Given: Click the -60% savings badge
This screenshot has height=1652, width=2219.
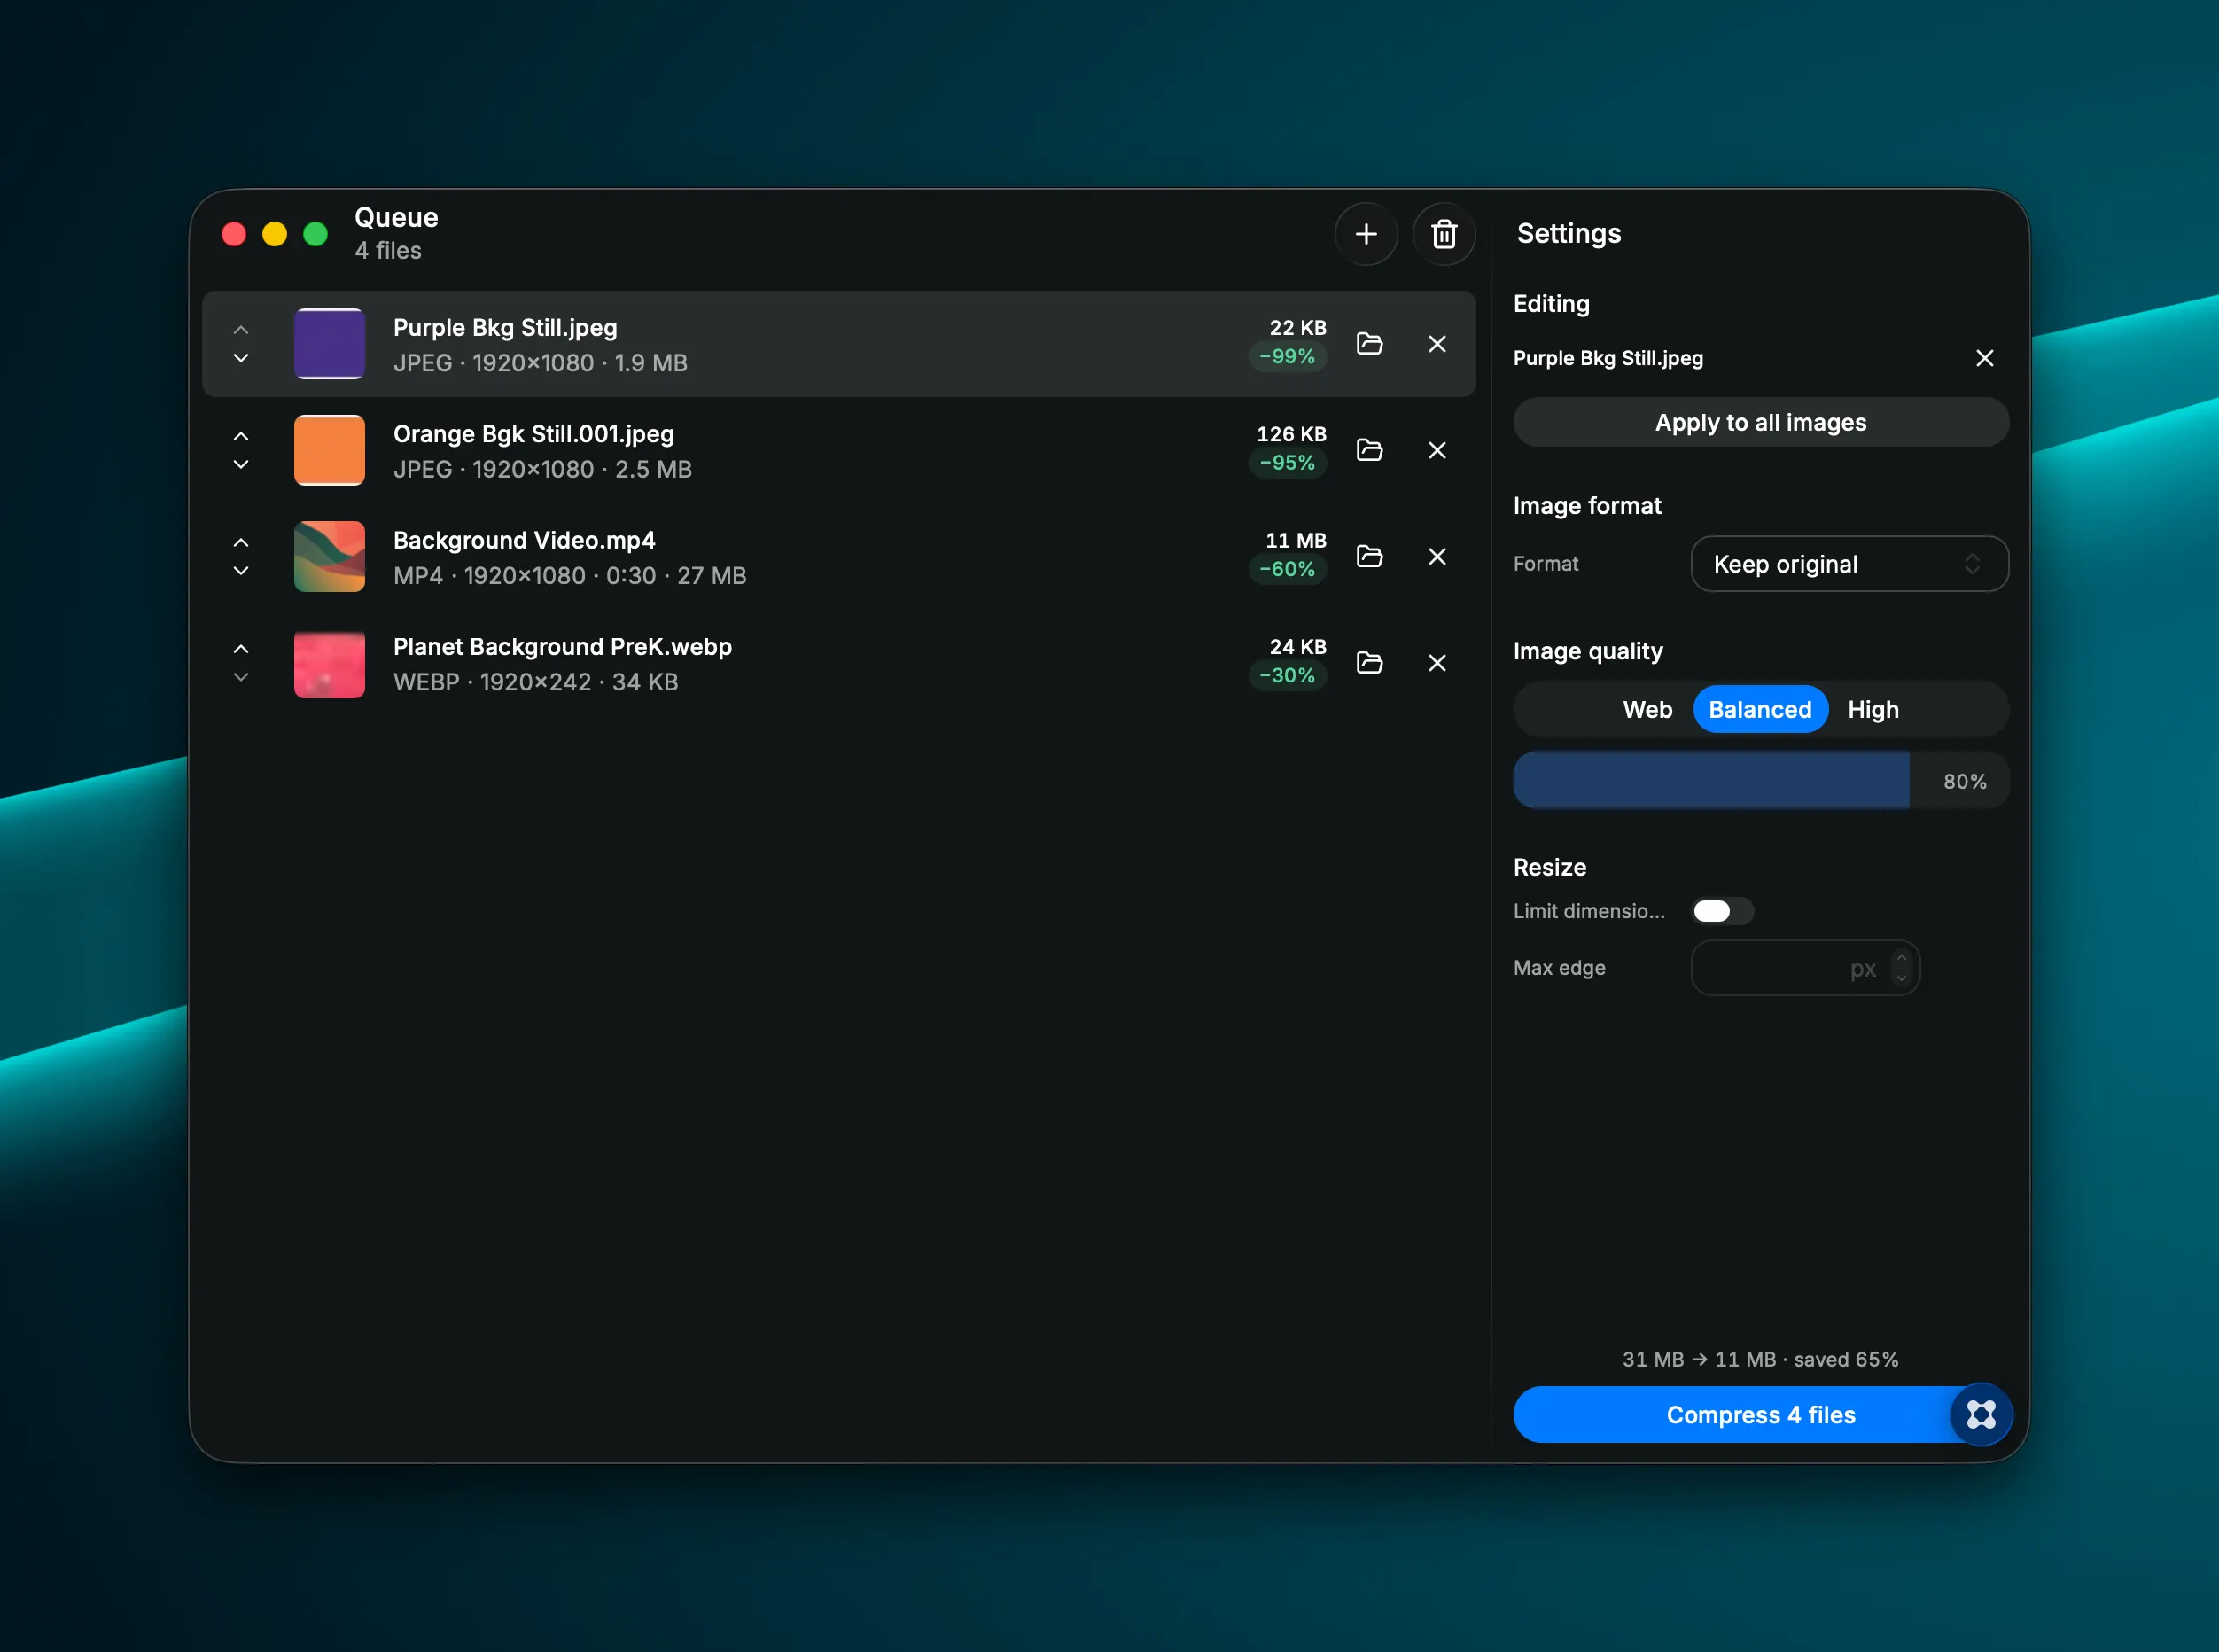Looking at the screenshot, I should (x=1287, y=569).
